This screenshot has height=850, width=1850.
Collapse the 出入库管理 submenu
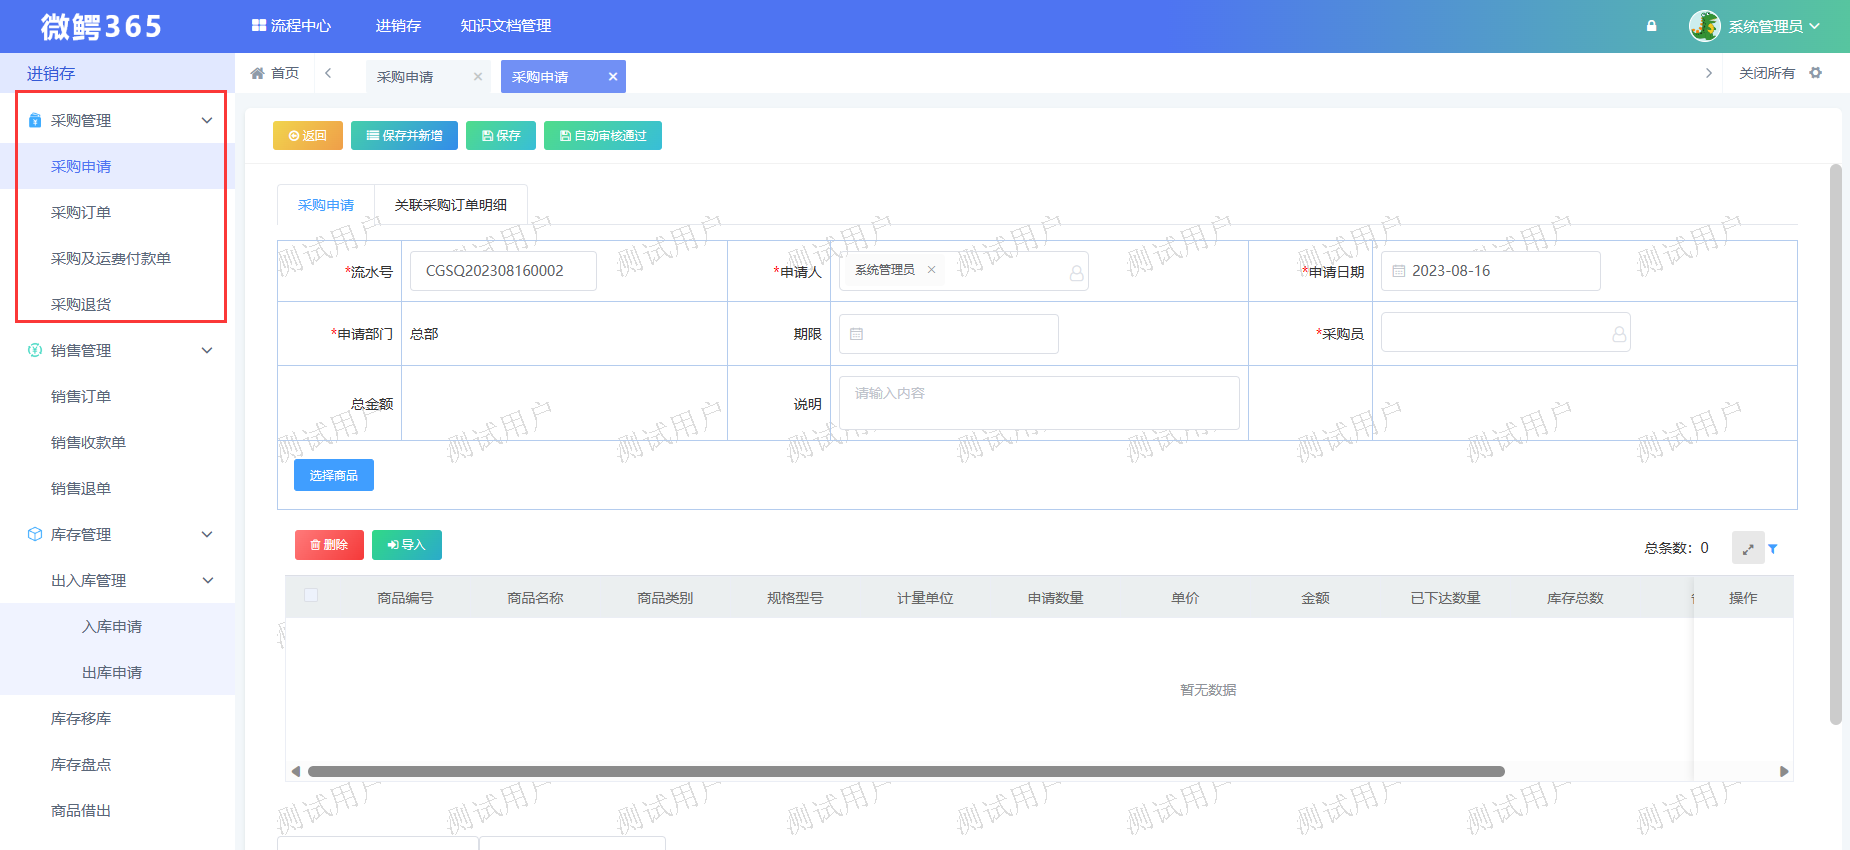(207, 581)
